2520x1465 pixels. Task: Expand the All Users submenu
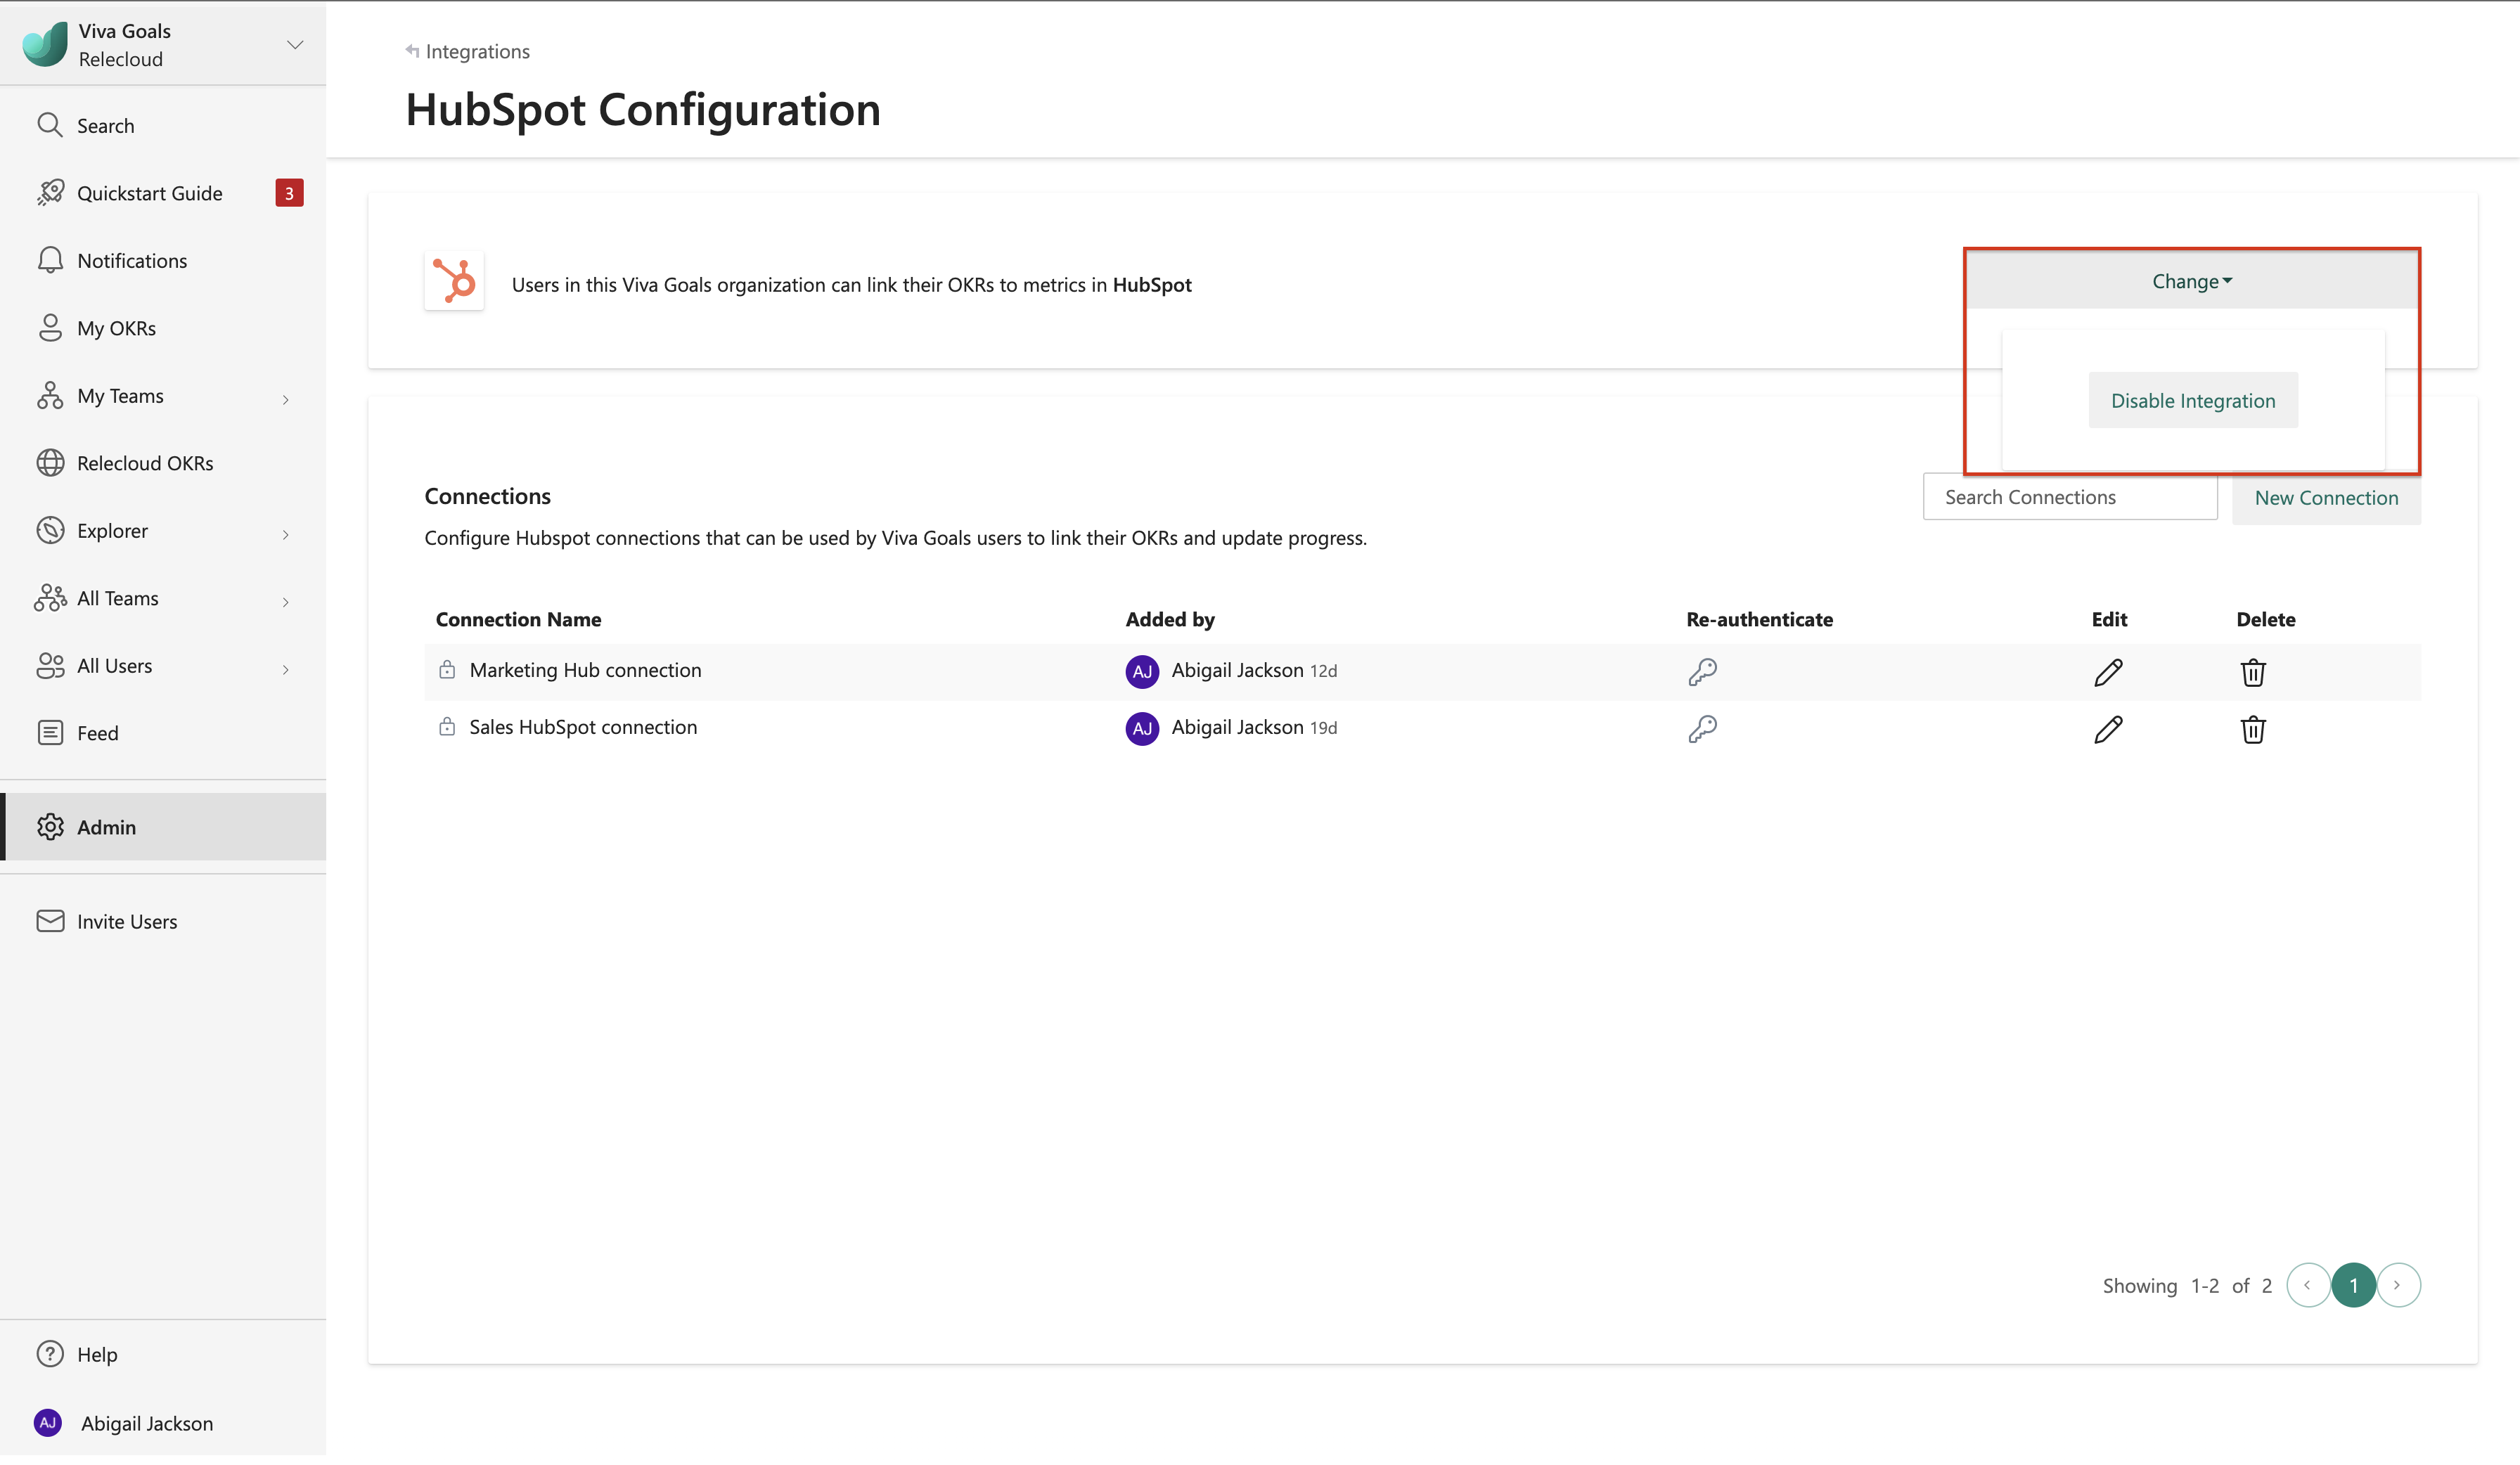pos(285,669)
